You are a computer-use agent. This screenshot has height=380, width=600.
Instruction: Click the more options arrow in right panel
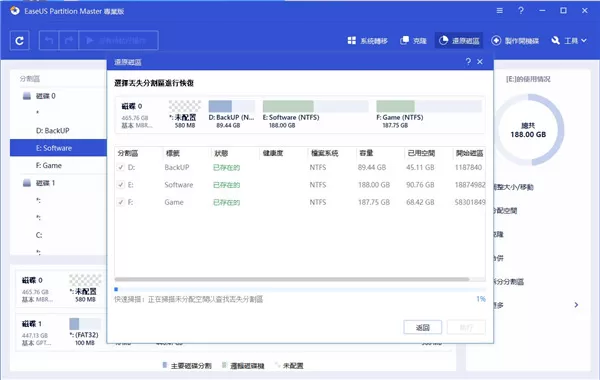coord(576,305)
